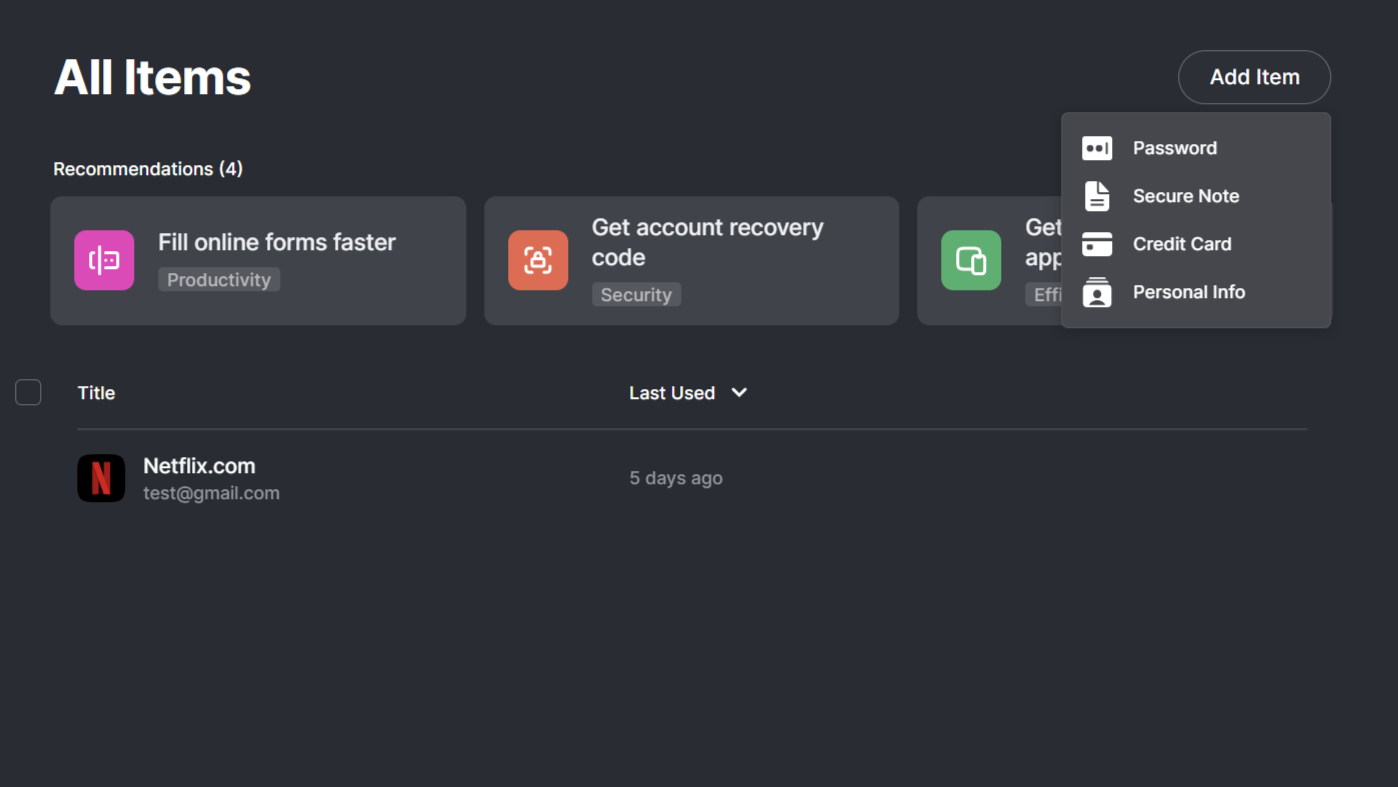The height and width of the screenshot is (787, 1398).
Task: Expand the Last Used sort chevron
Action: click(739, 393)
